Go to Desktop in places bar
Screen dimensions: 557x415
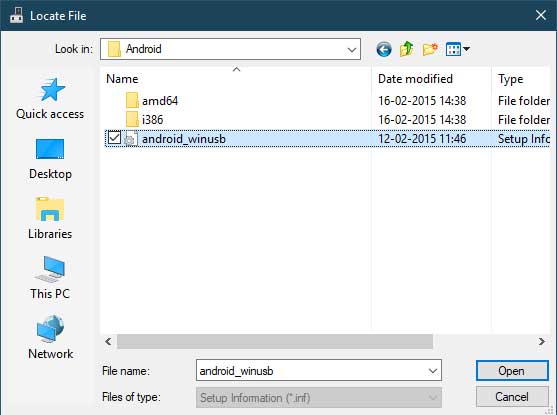click(50, 159)
